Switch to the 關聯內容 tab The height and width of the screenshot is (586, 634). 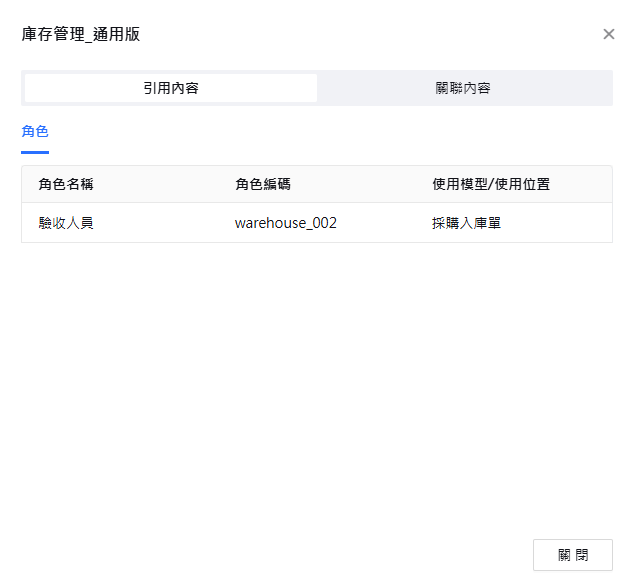[463, 88]
